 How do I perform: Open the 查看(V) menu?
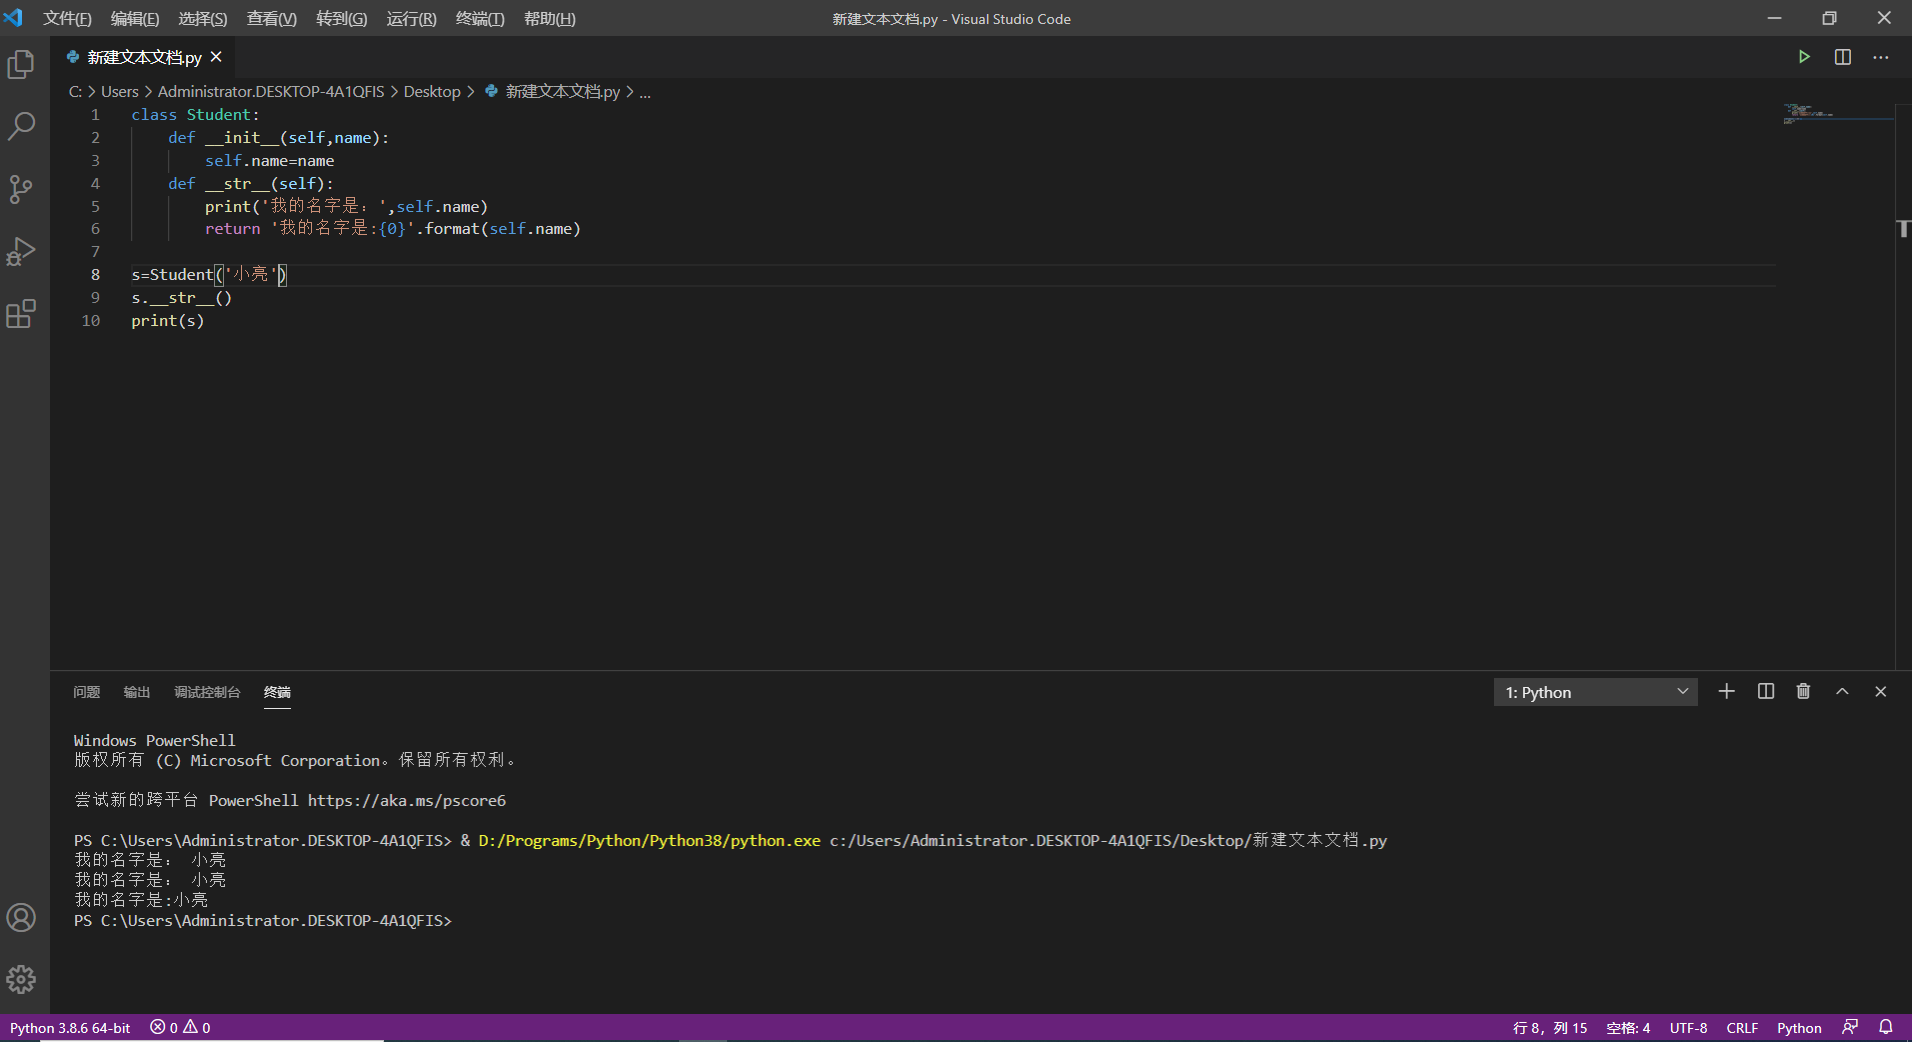click(272, 19)
